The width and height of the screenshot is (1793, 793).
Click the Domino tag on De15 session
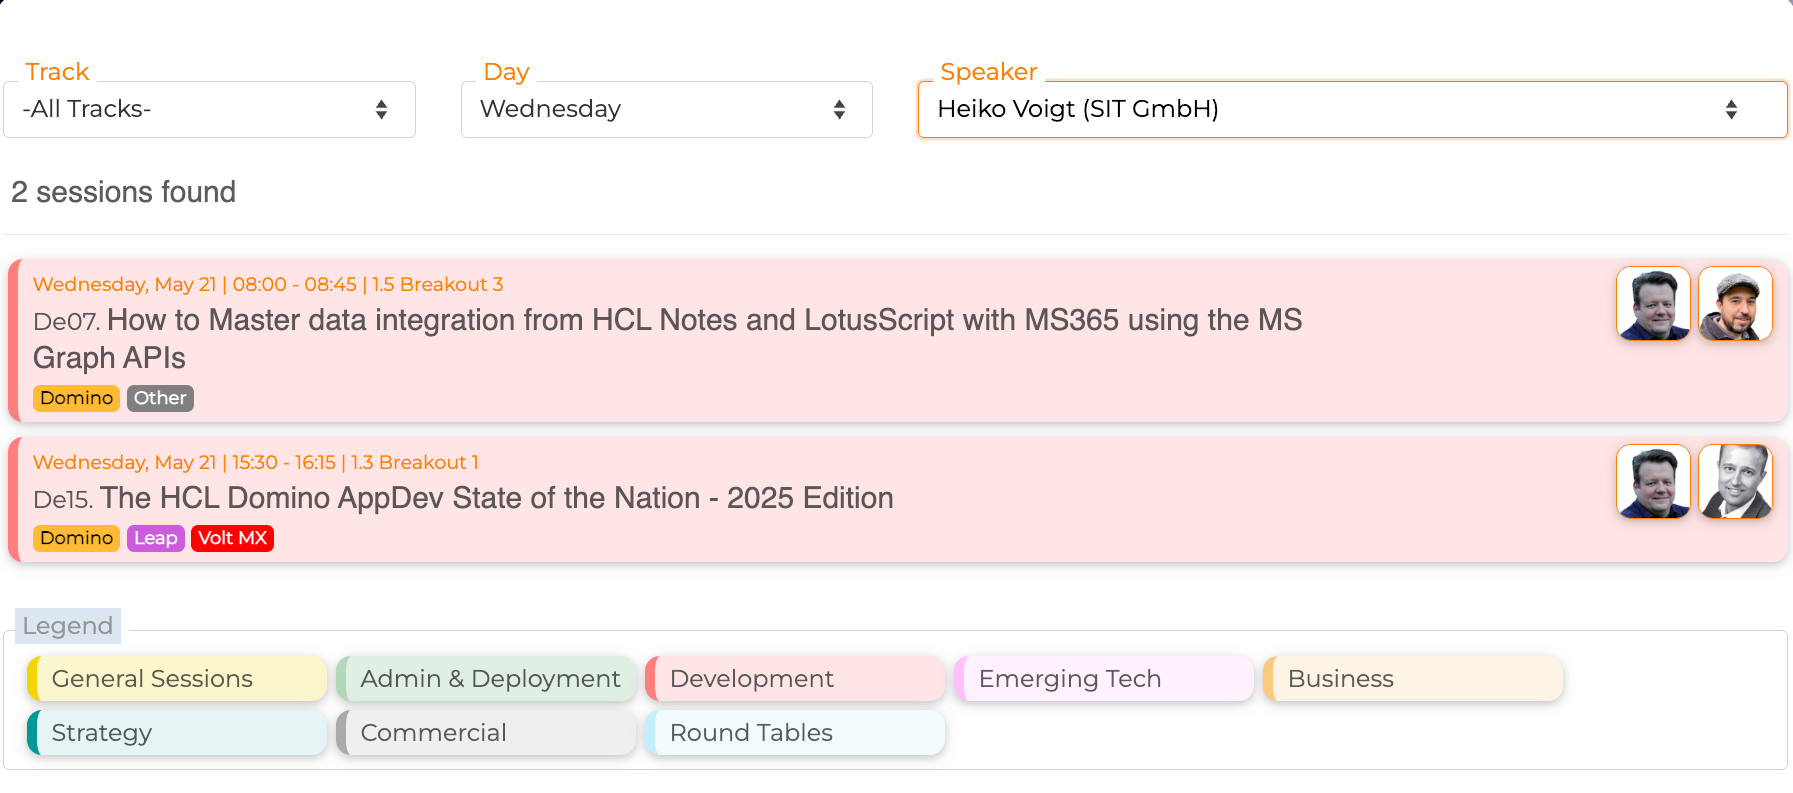click(x=76, y=538)
